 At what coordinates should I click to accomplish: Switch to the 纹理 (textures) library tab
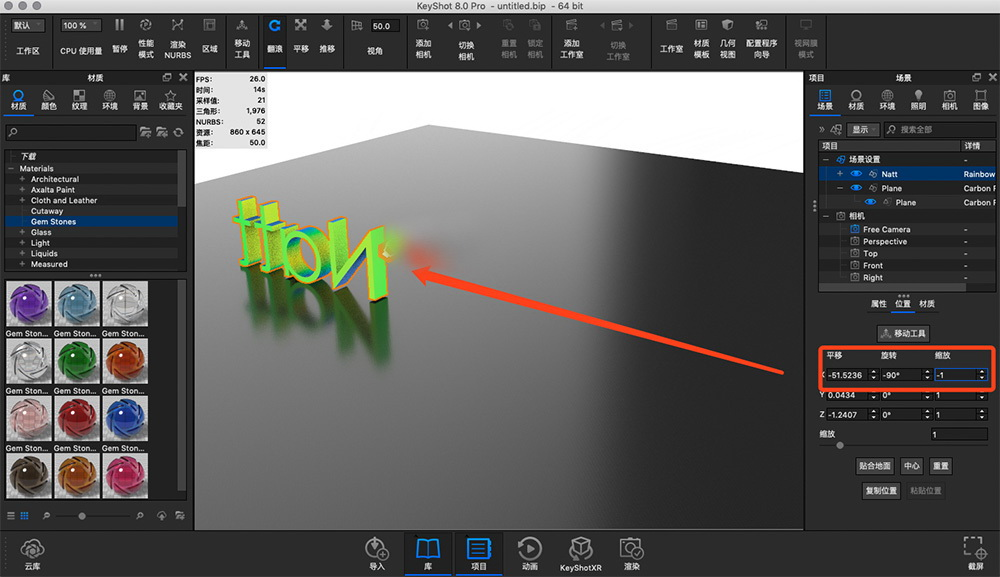(79, 99)
